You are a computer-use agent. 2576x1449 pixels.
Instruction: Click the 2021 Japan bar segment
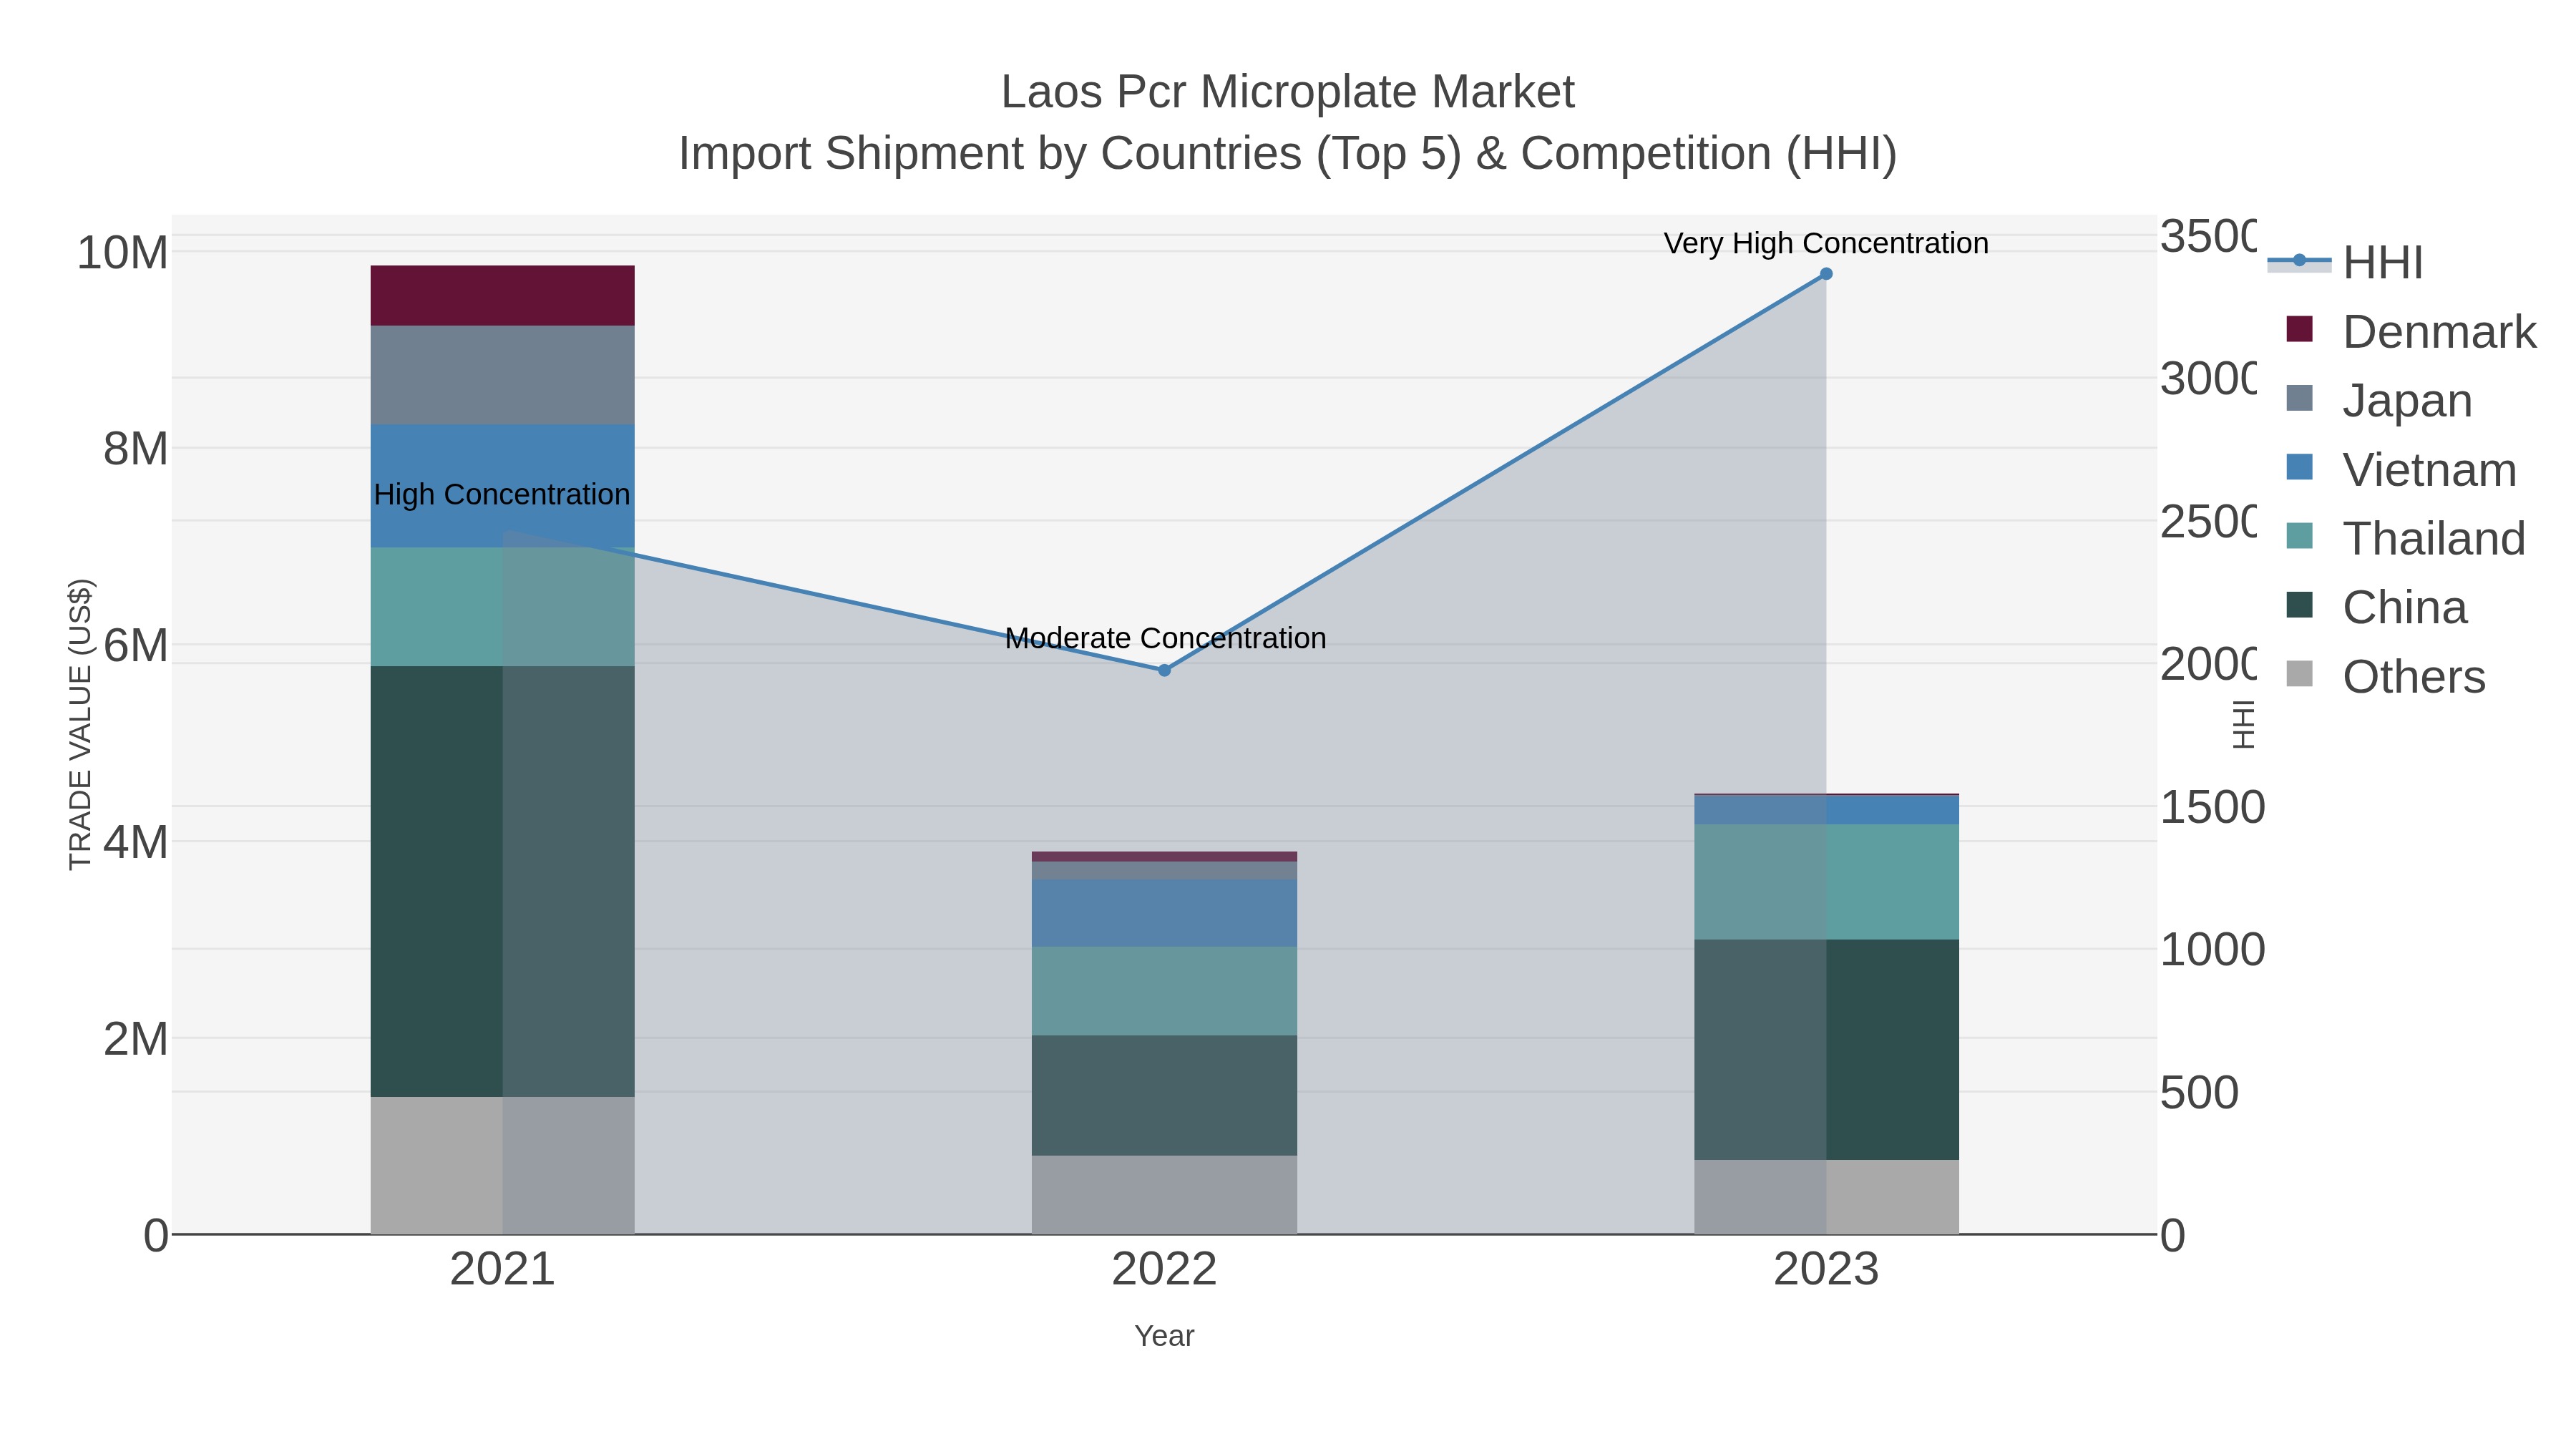click(x=502, y=375)
